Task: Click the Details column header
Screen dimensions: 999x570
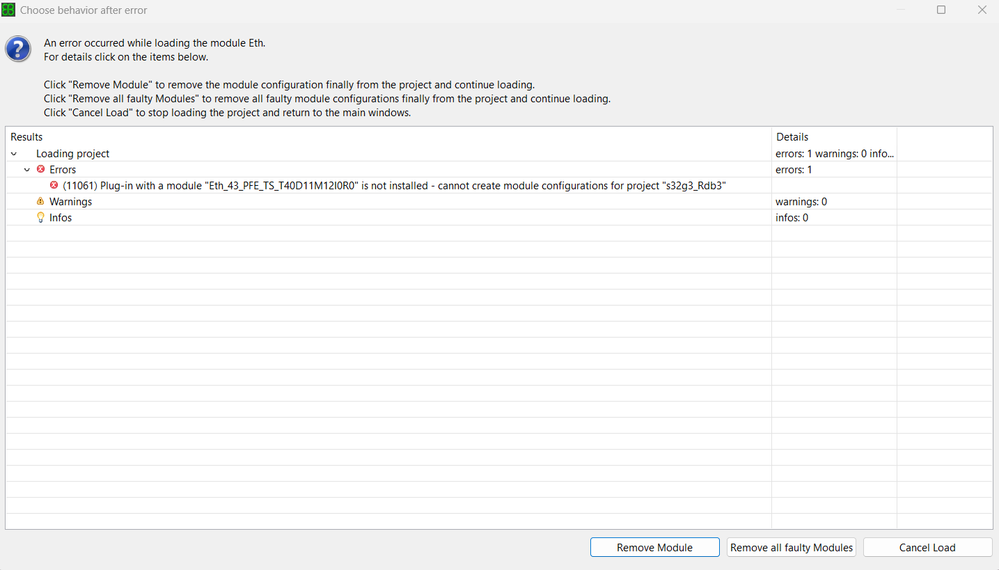Action: (792, 137)
